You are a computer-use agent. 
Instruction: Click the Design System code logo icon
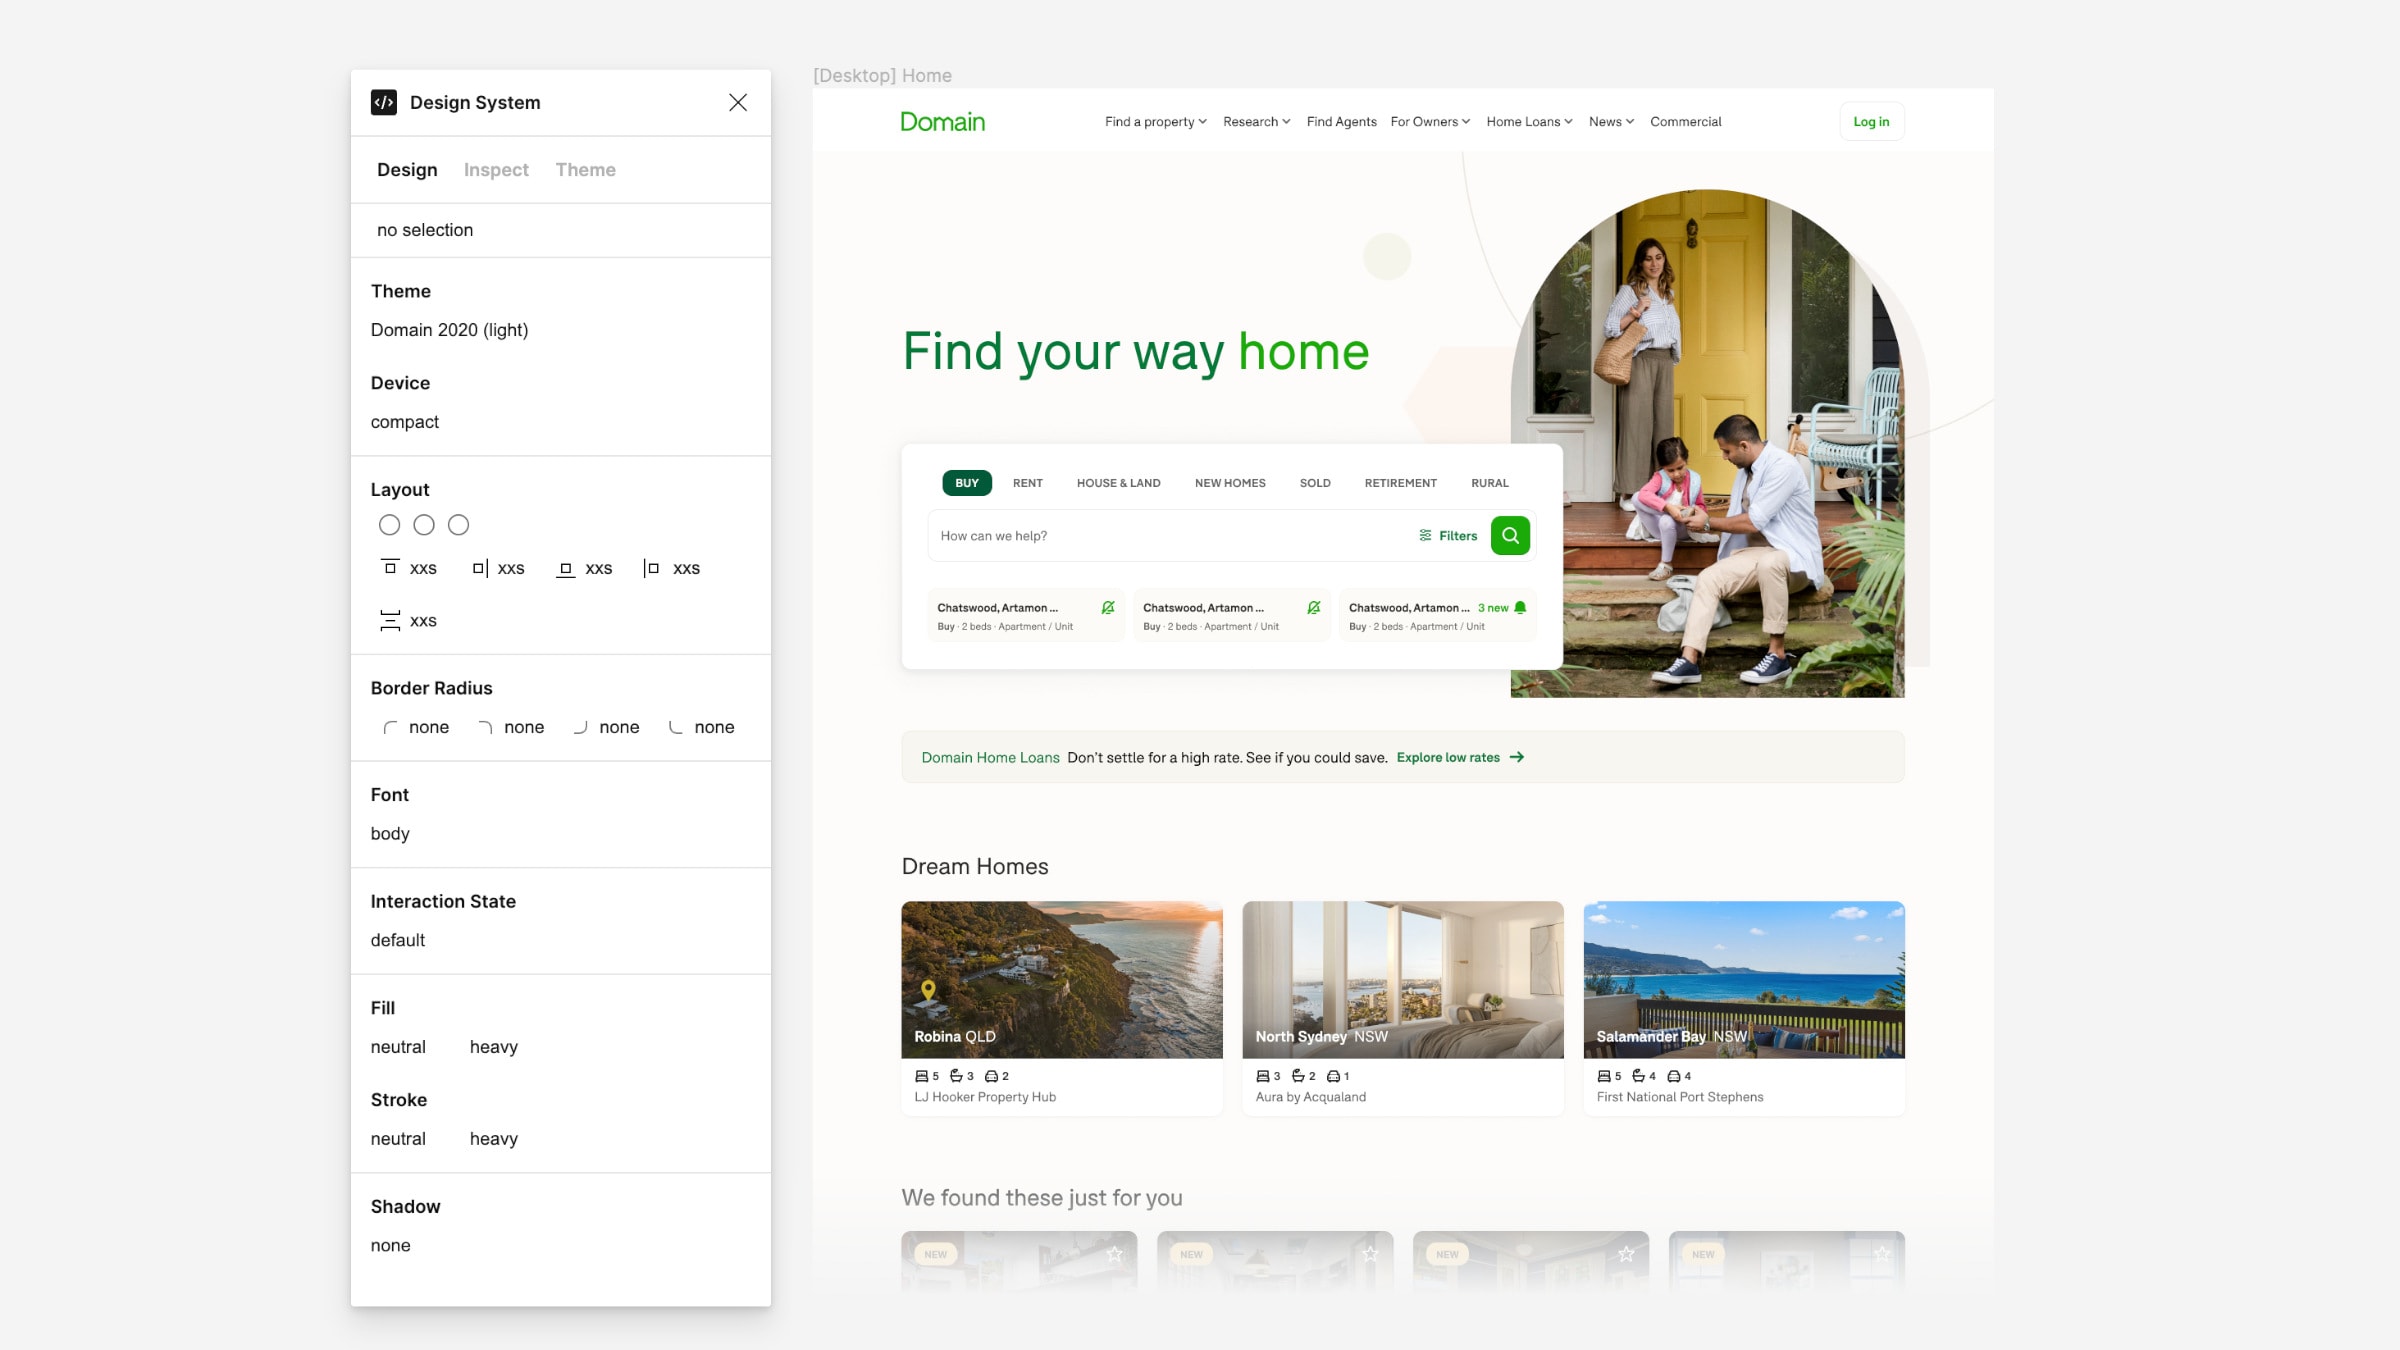[384, 102]
